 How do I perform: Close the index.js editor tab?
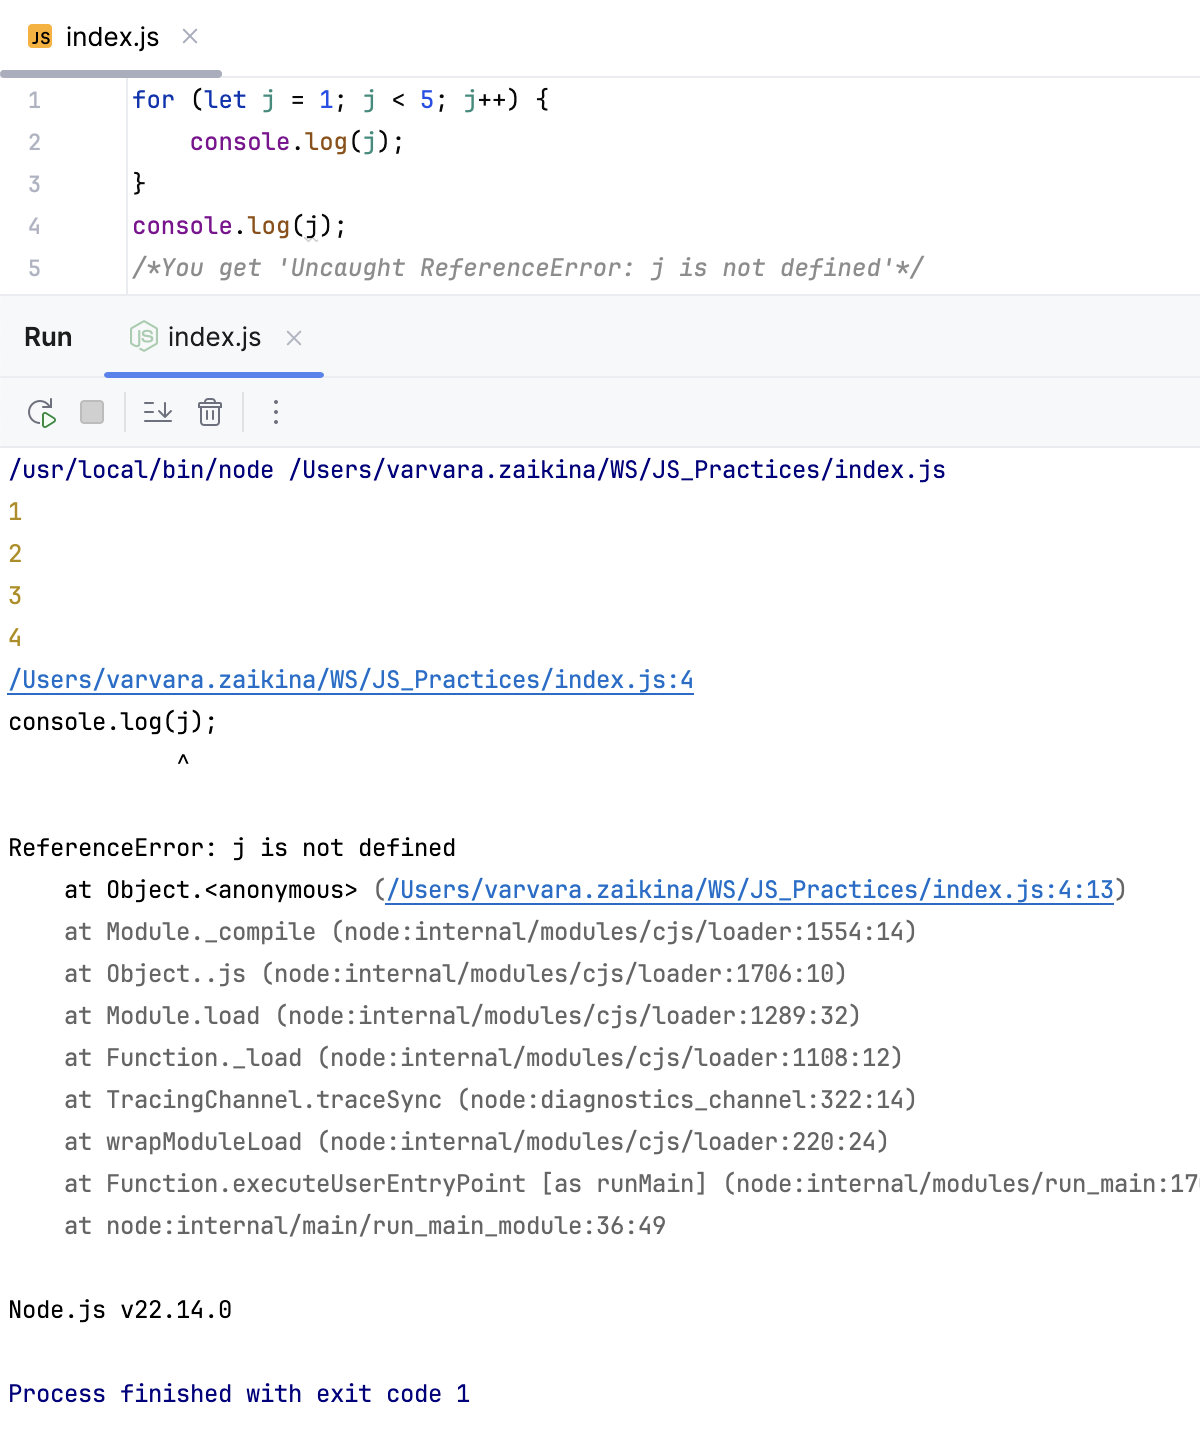(x=188, y=36)
